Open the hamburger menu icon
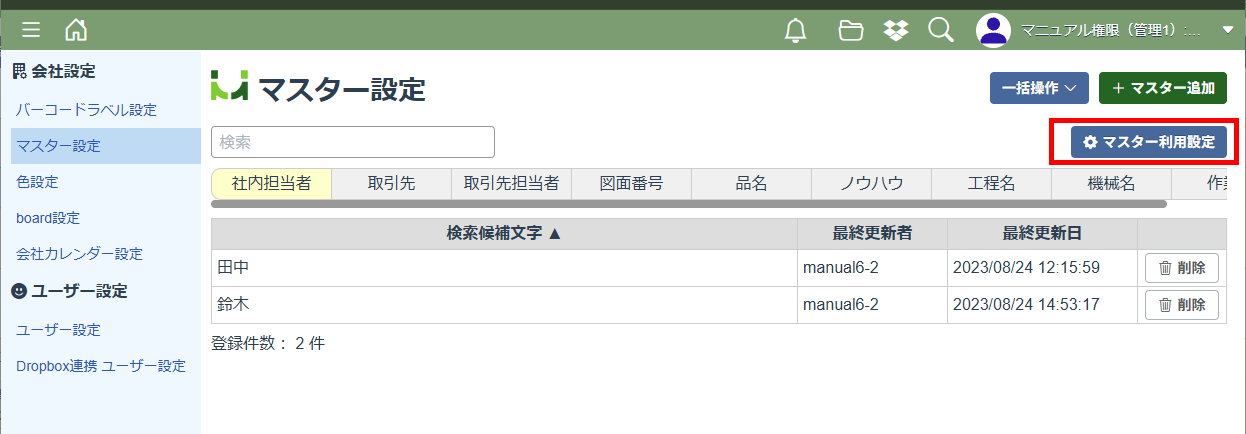 (31, 30)
